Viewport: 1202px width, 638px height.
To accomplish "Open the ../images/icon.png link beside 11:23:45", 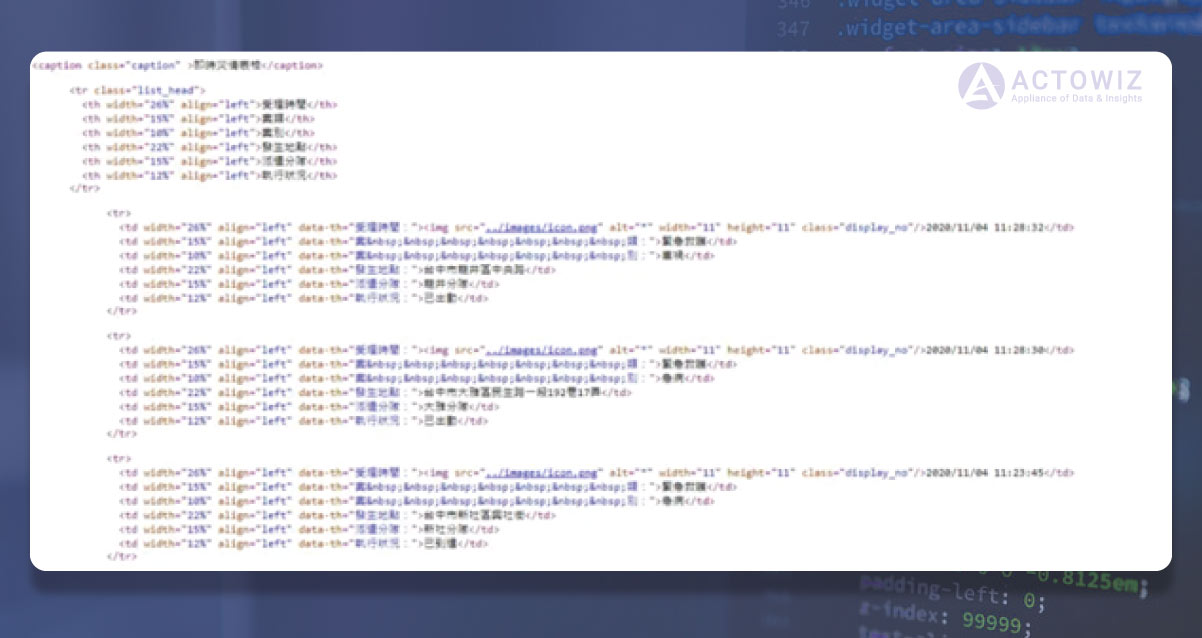I will [x=541, y=474].
